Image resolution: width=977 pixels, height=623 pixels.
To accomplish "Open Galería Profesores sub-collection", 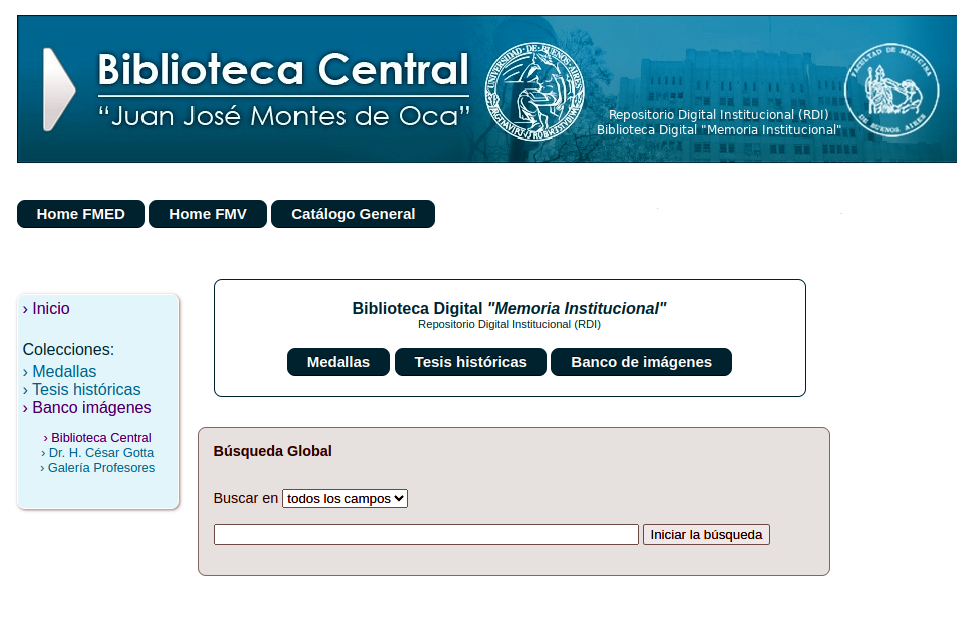I will [101, 468].
